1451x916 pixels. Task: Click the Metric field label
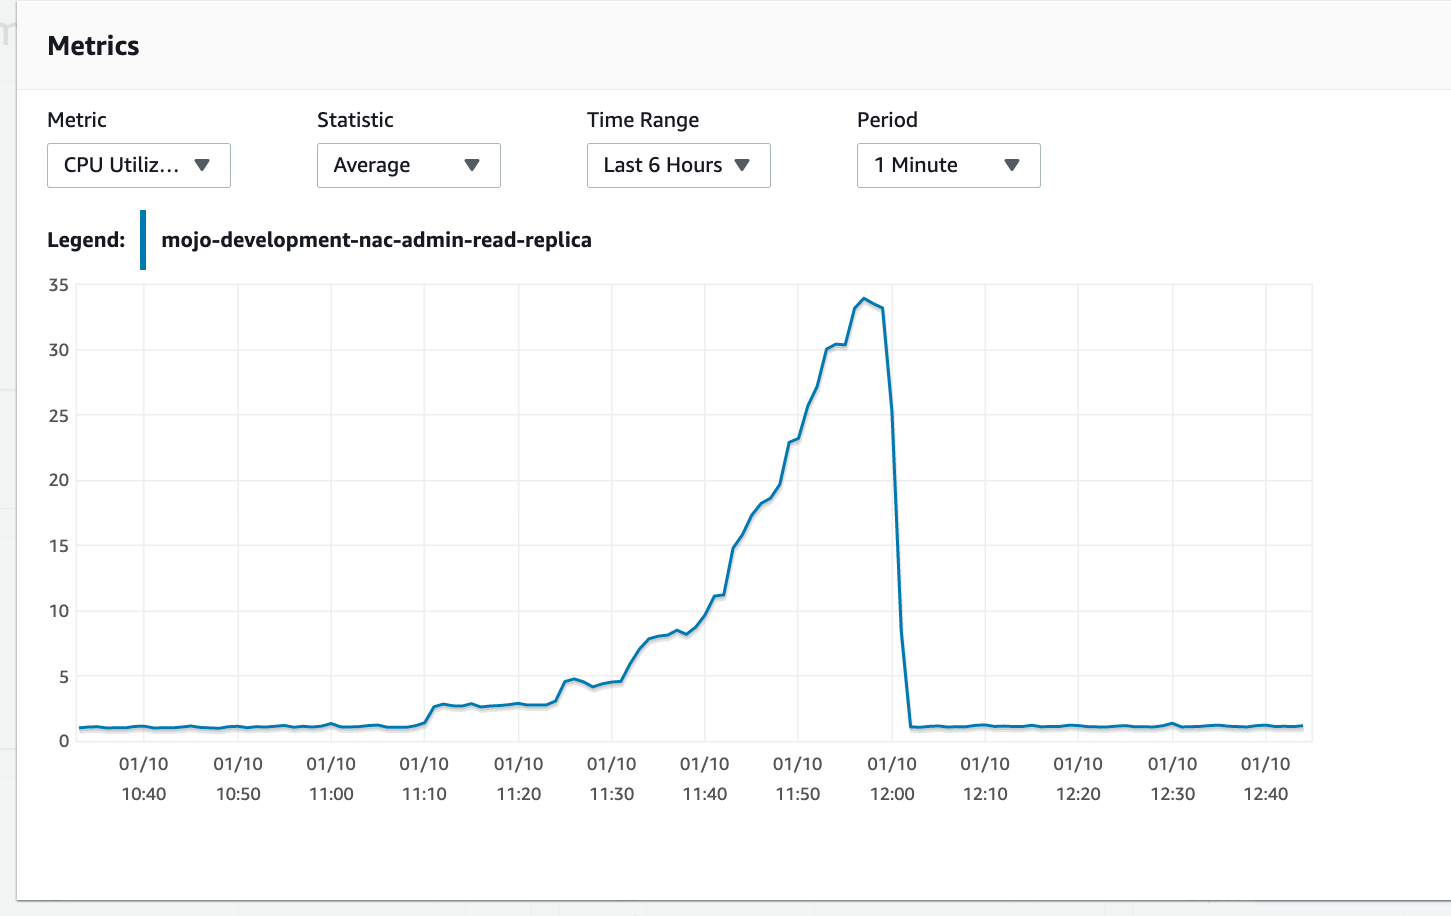(x=77, y=120)
